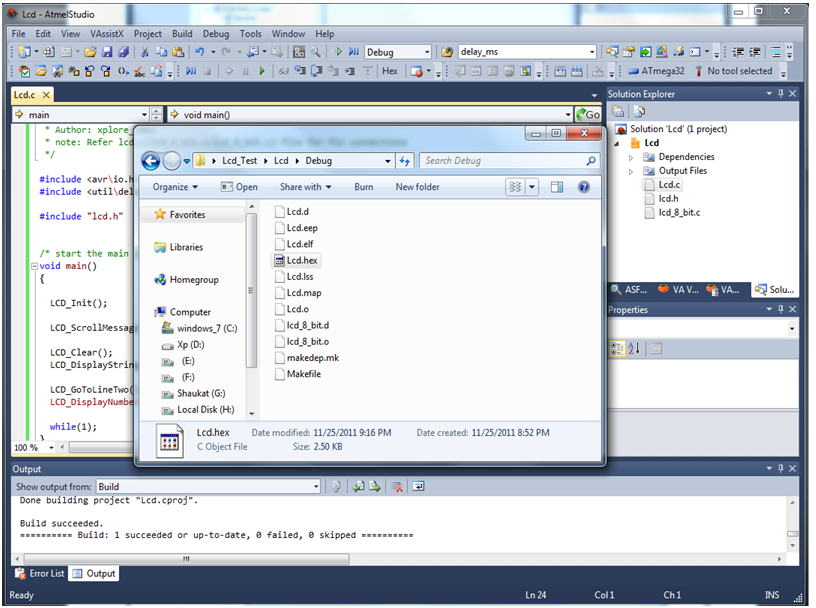This screenshot has height=608, width=816.
Task: Open the VAssistX menu
Action: pos(107,34)
